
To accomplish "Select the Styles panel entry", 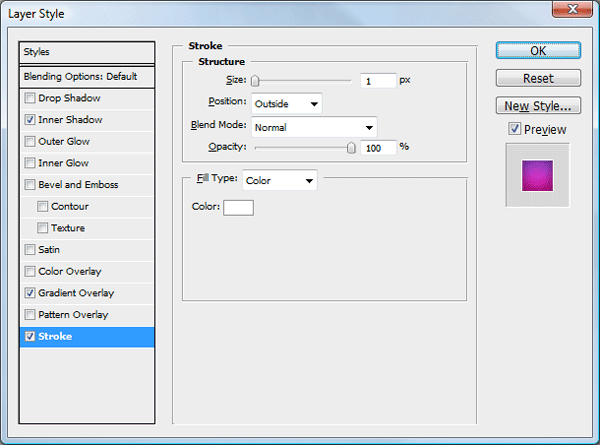I will click(x=87, y=52).
